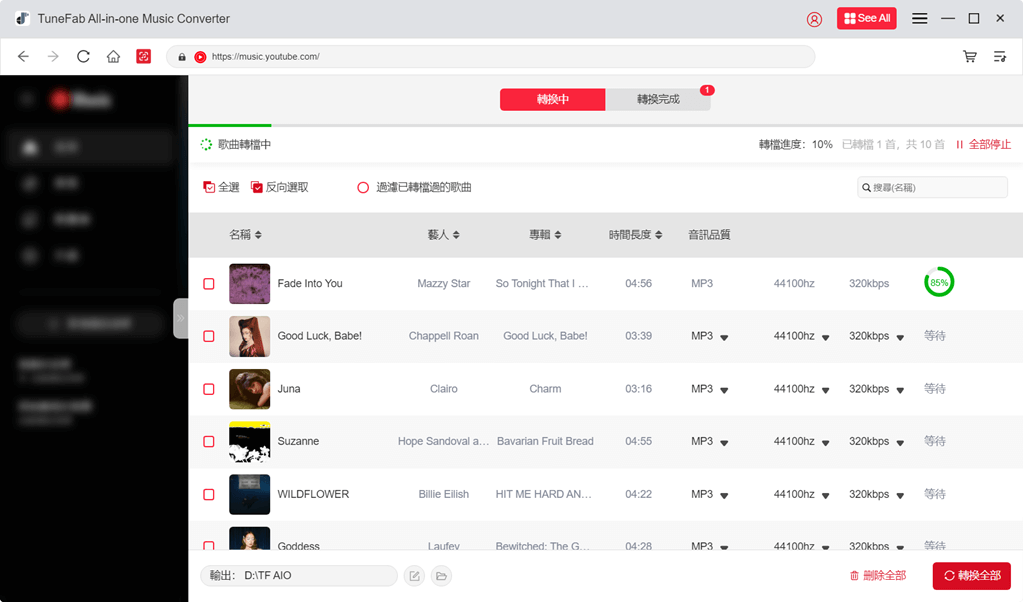This screenshot has width=1024, height=602.
Task: Click the Mazzy Star artist cell
Action: (x=443, y=283)
